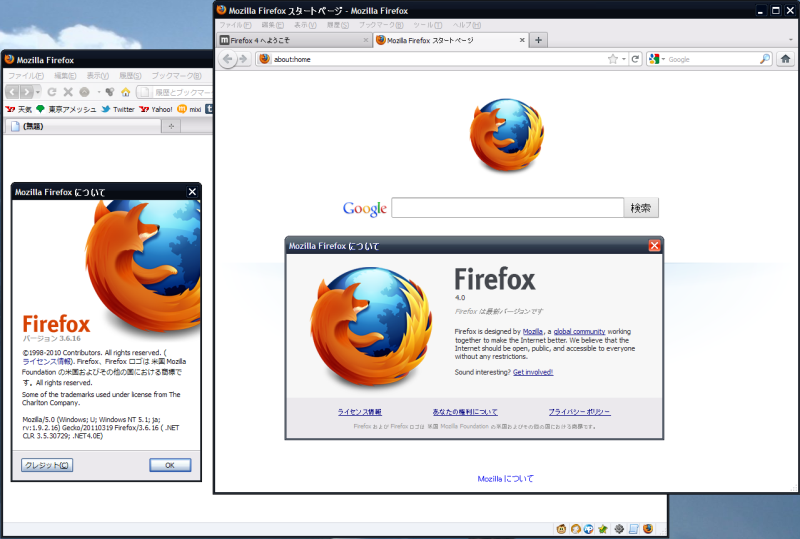
Task: Click the Get involved! link
Action: point(533,372)
